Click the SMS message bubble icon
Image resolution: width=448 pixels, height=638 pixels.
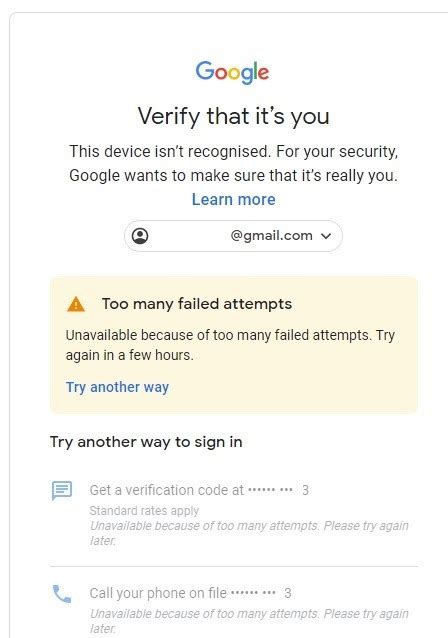pos(62,490)
